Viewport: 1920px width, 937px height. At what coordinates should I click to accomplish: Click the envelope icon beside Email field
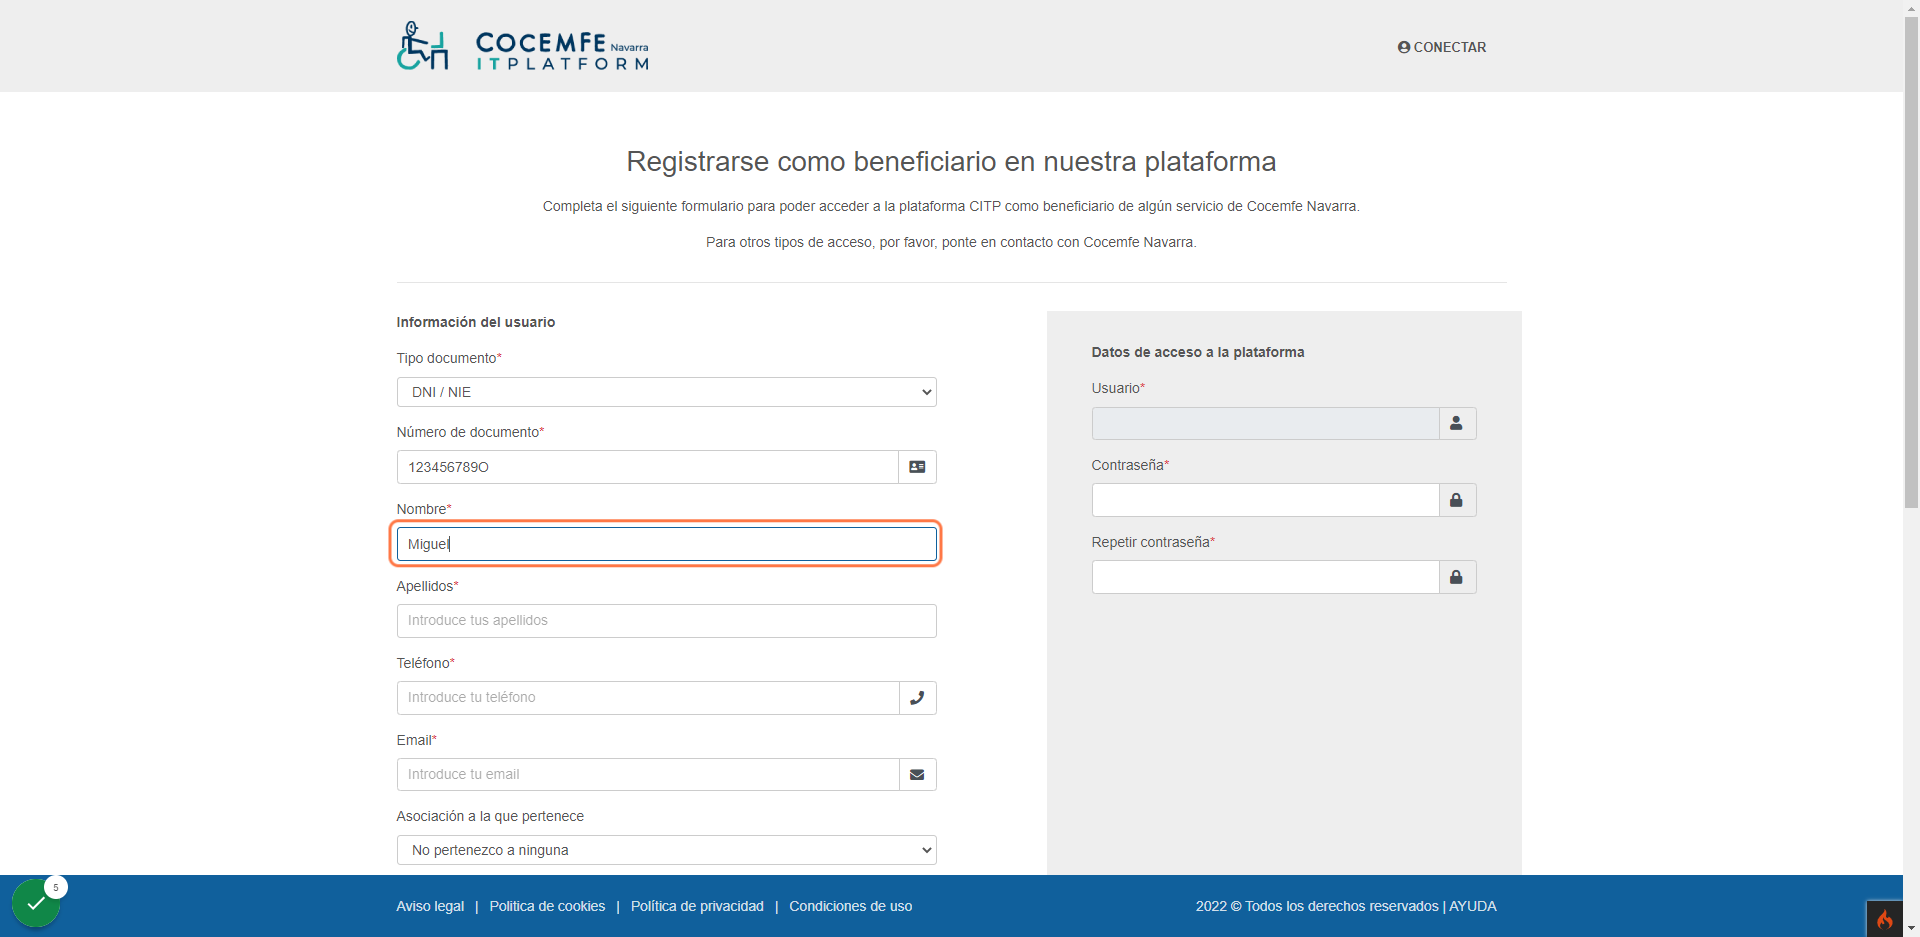pyautogui.click(x=917, y=775)
